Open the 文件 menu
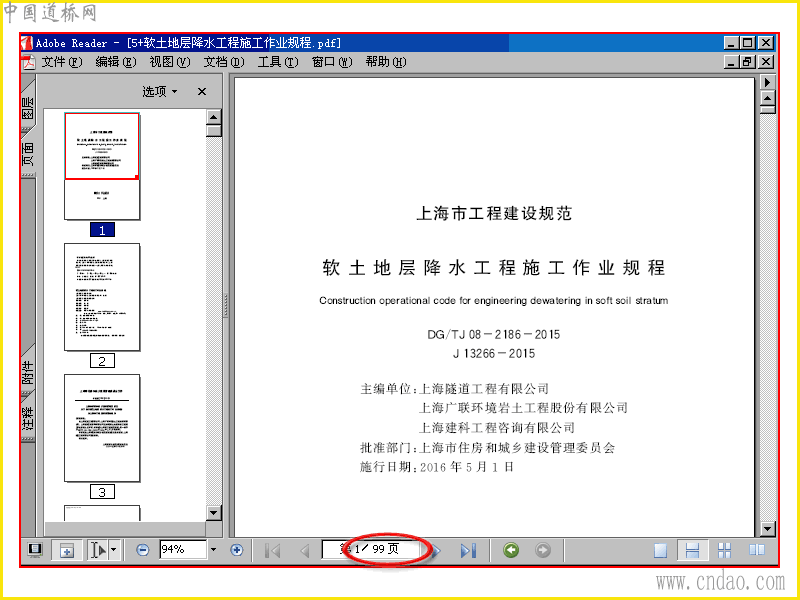 point(61,62)
